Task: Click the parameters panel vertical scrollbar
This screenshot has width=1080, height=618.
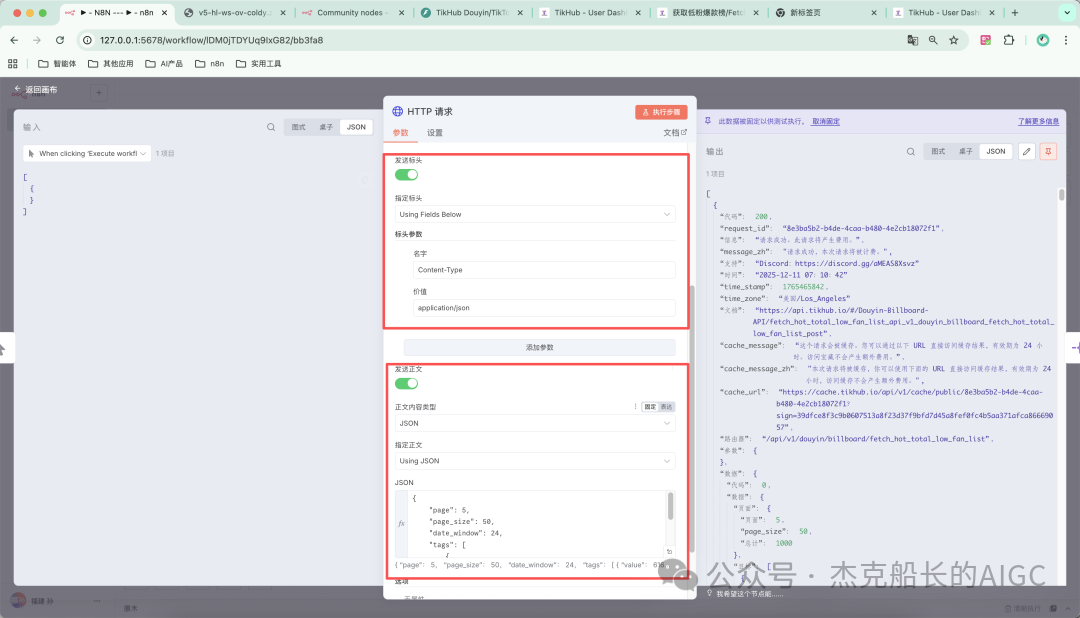Action: pos(692,418)
